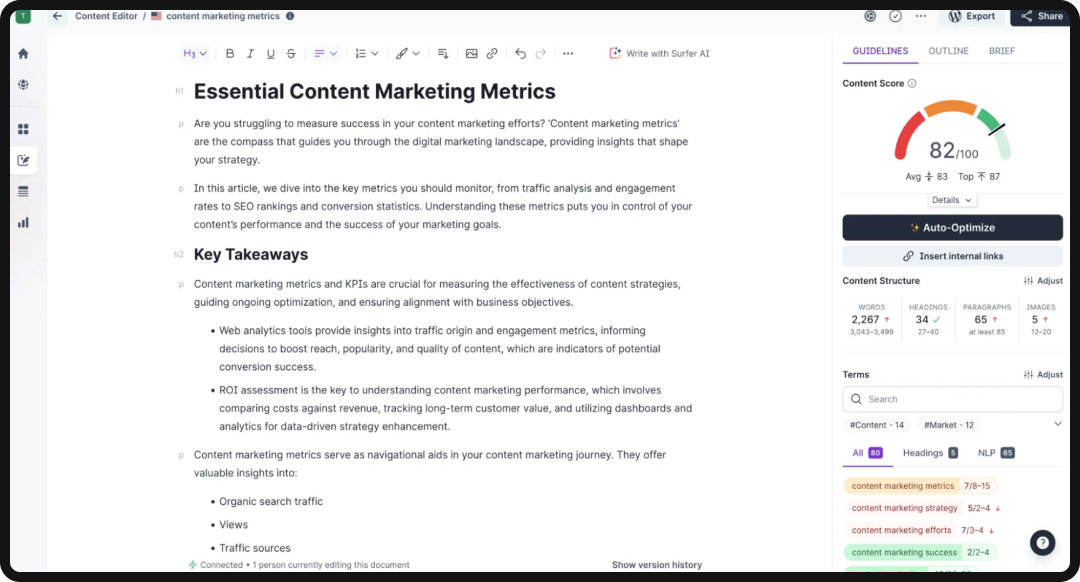This screenshot has height=582, width=1080.
Task: Open the apps grid icon in the sidebar
Action: pyautogui.click(x=23, y=128)
